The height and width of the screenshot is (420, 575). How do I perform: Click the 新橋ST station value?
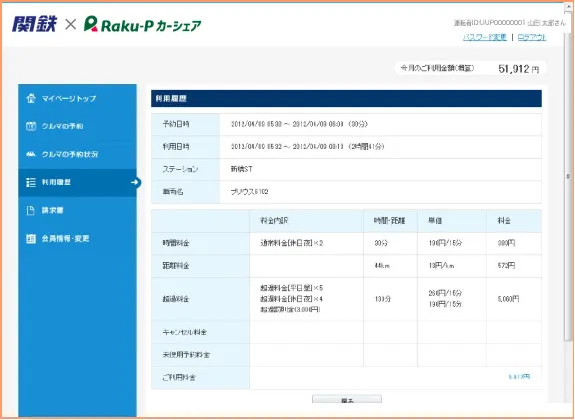241,169
